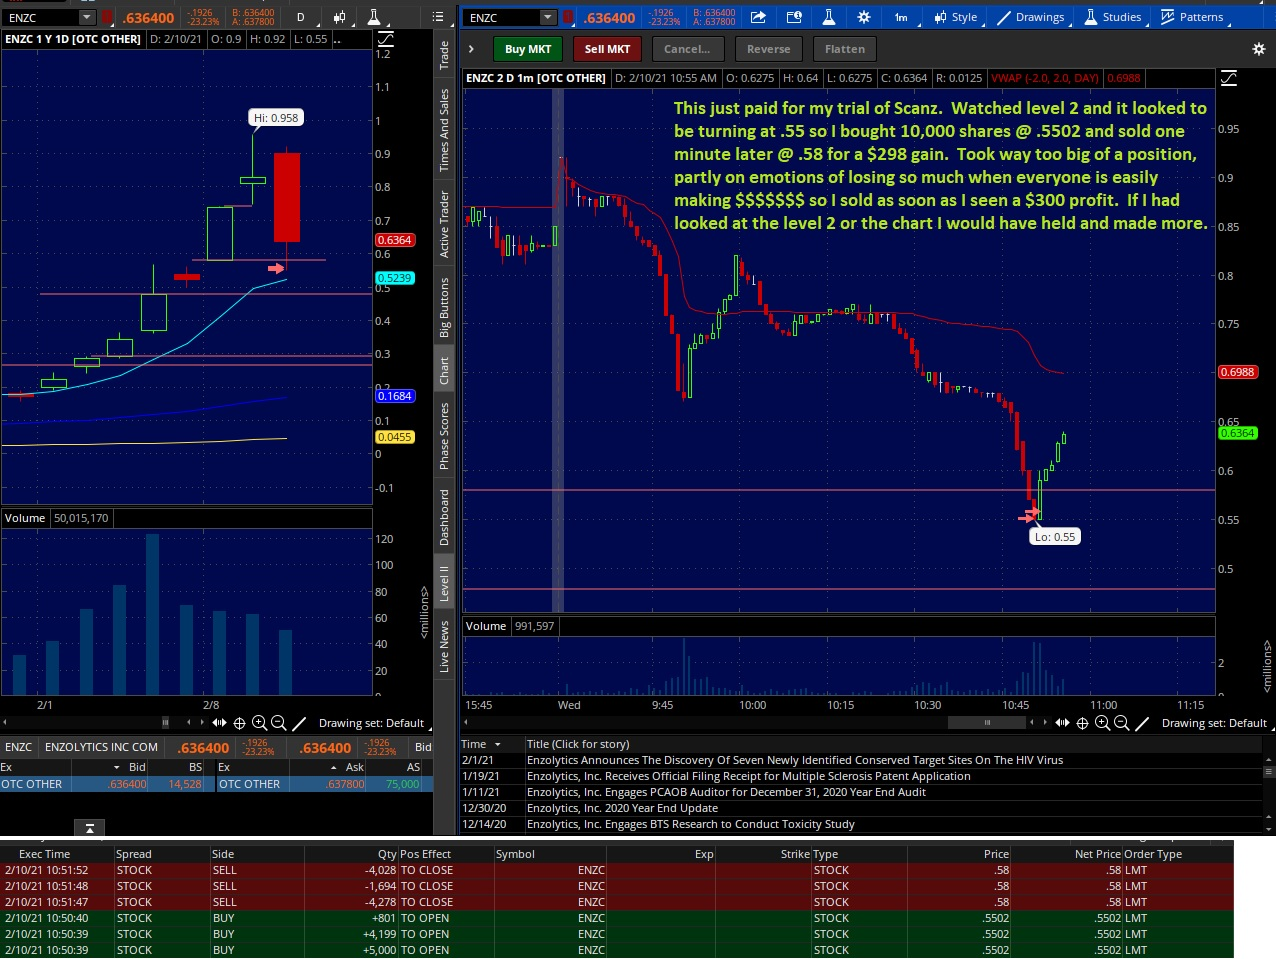Open the 2020 Year End Update story

622,808
